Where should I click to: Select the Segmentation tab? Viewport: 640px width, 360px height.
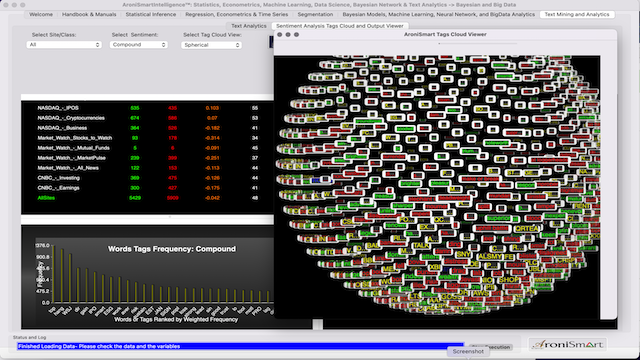tap(315, 14)
